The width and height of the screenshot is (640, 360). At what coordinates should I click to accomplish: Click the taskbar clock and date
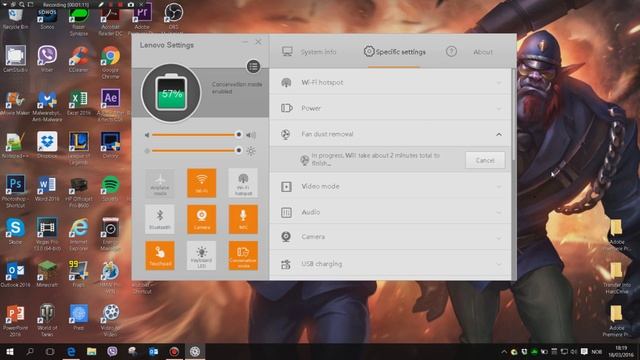pyautogui.click(x=621, y=352)
